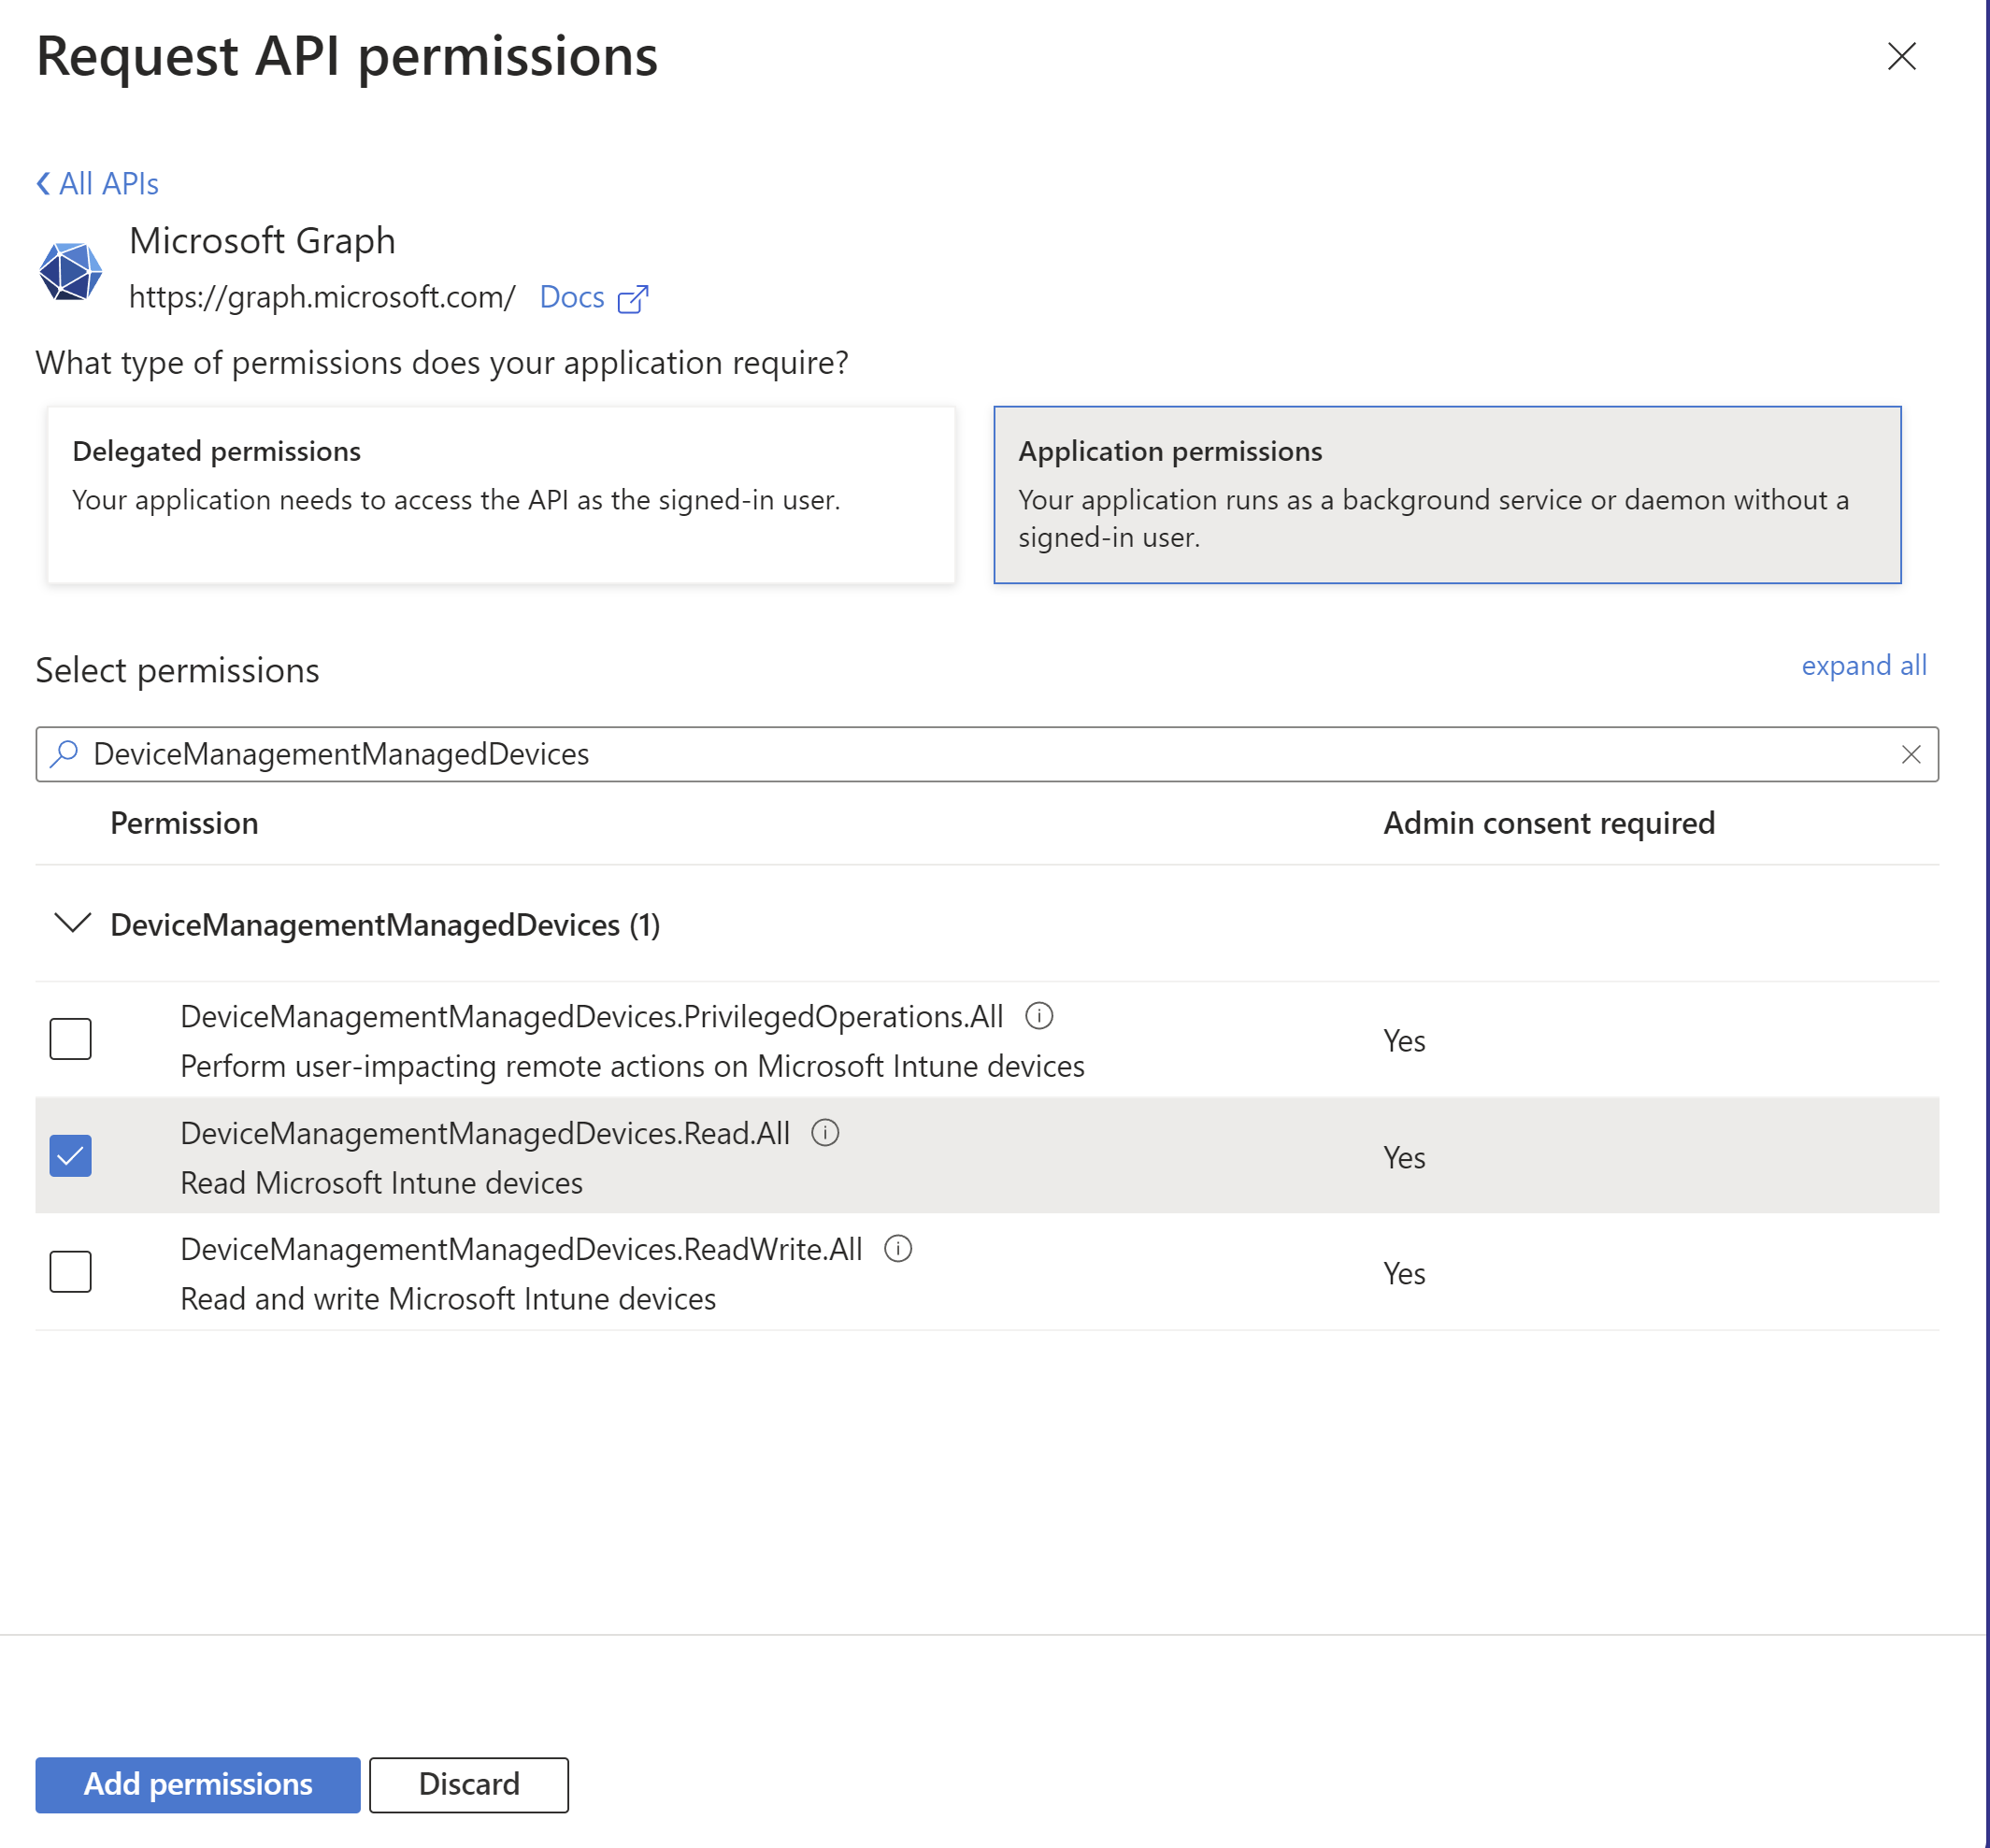Viewport: 1990px width, 1848px height.
Task: Click the back chevron next to All APIs
Action: click(x=44, y=184)
